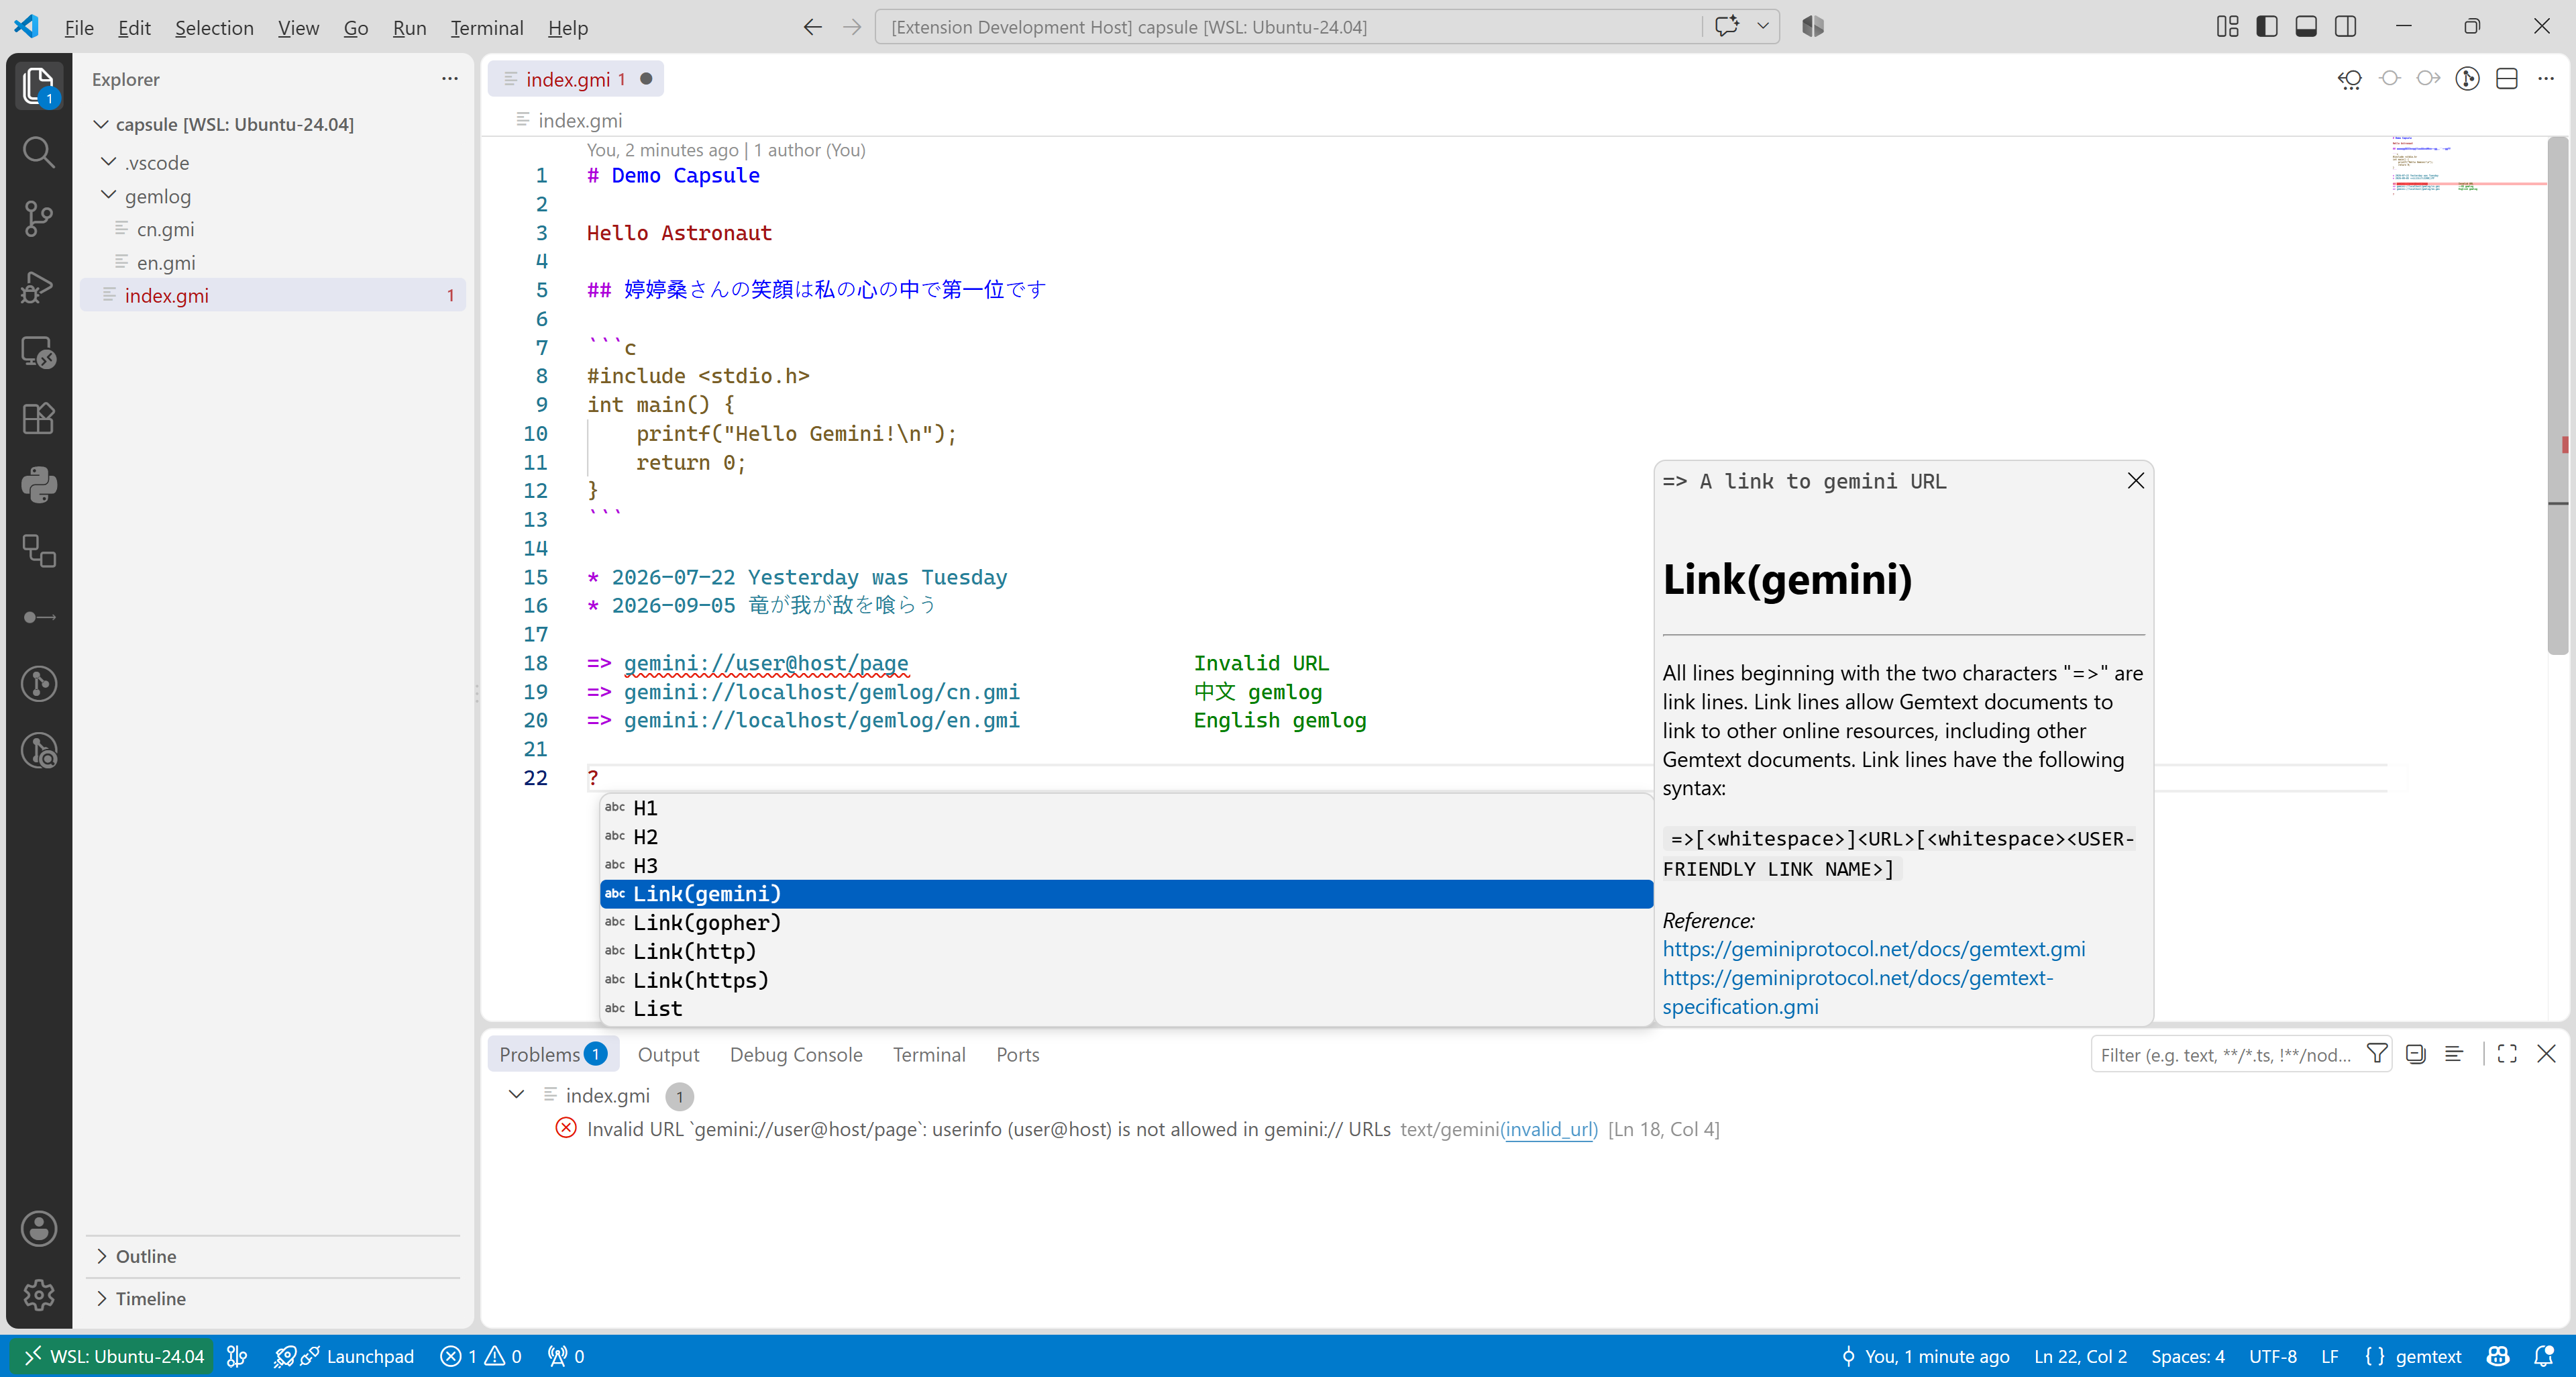
Task: Collapse the .vscode folder
Action: pyautogui.click(x=109, y=162)
